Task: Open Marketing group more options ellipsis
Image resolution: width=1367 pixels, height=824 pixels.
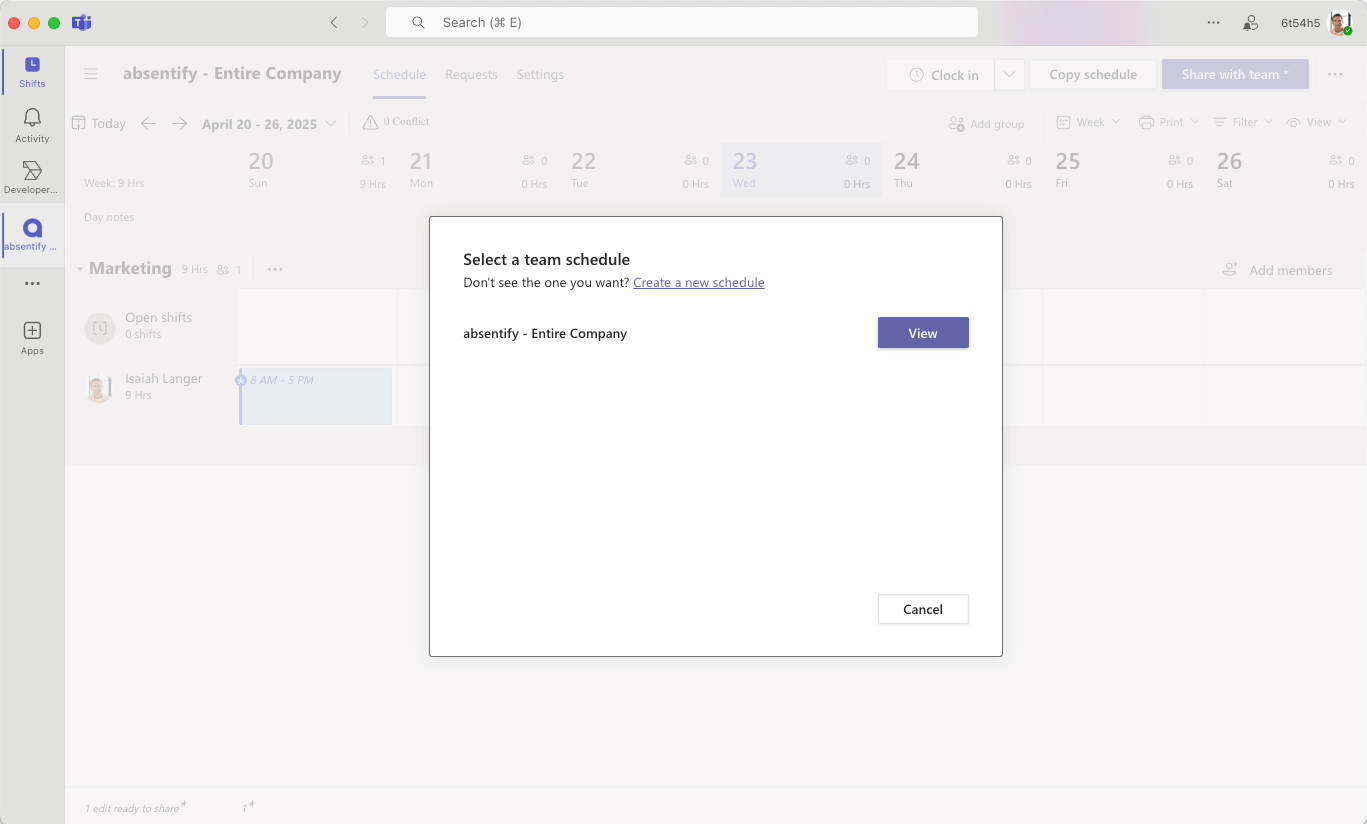Action: point(275,269)
